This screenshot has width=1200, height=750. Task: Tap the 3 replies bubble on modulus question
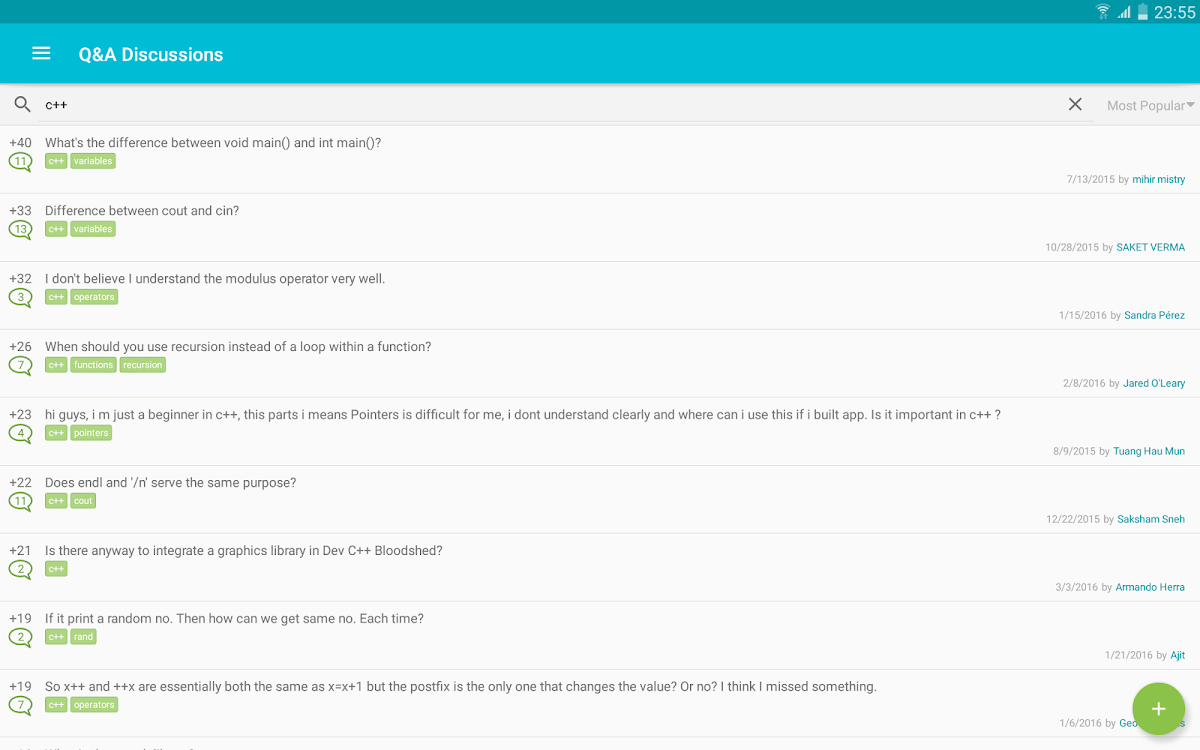20,297
